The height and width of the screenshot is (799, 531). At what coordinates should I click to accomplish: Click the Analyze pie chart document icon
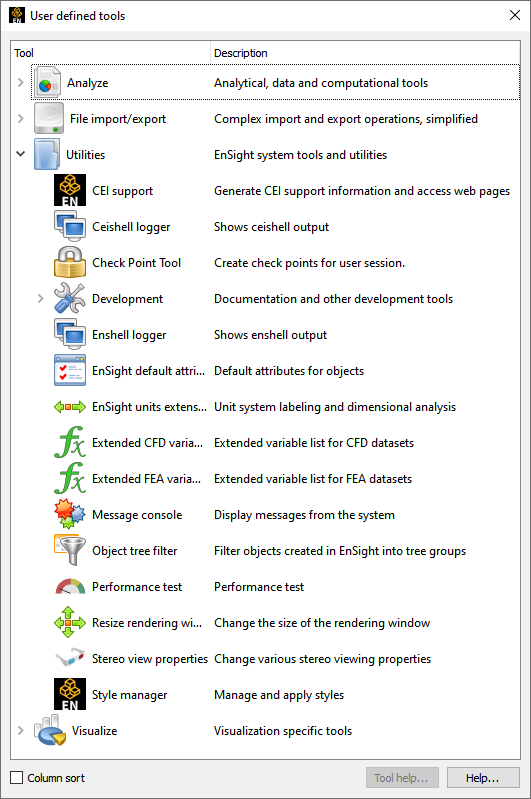(x=48, y=83)
